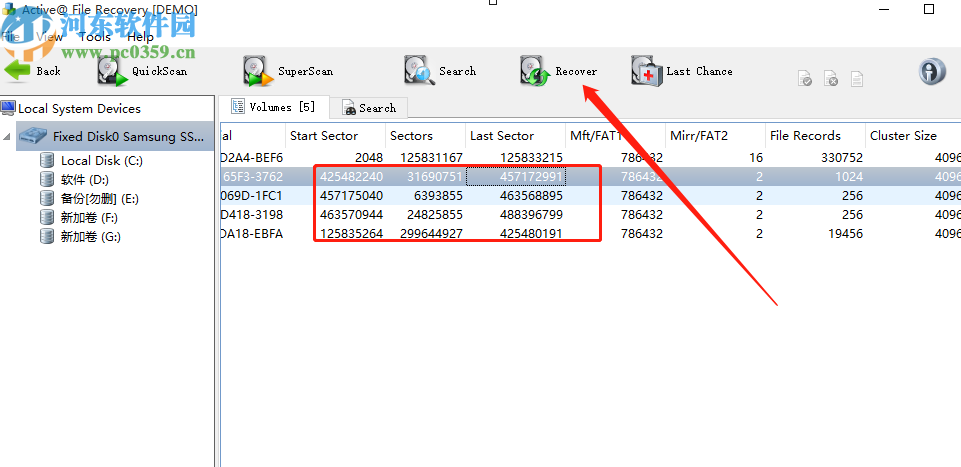The width and height of the screenshot is (961, 467).
Task: Select 新加卷 (F:) in the device tree
Action: [89, 217]
